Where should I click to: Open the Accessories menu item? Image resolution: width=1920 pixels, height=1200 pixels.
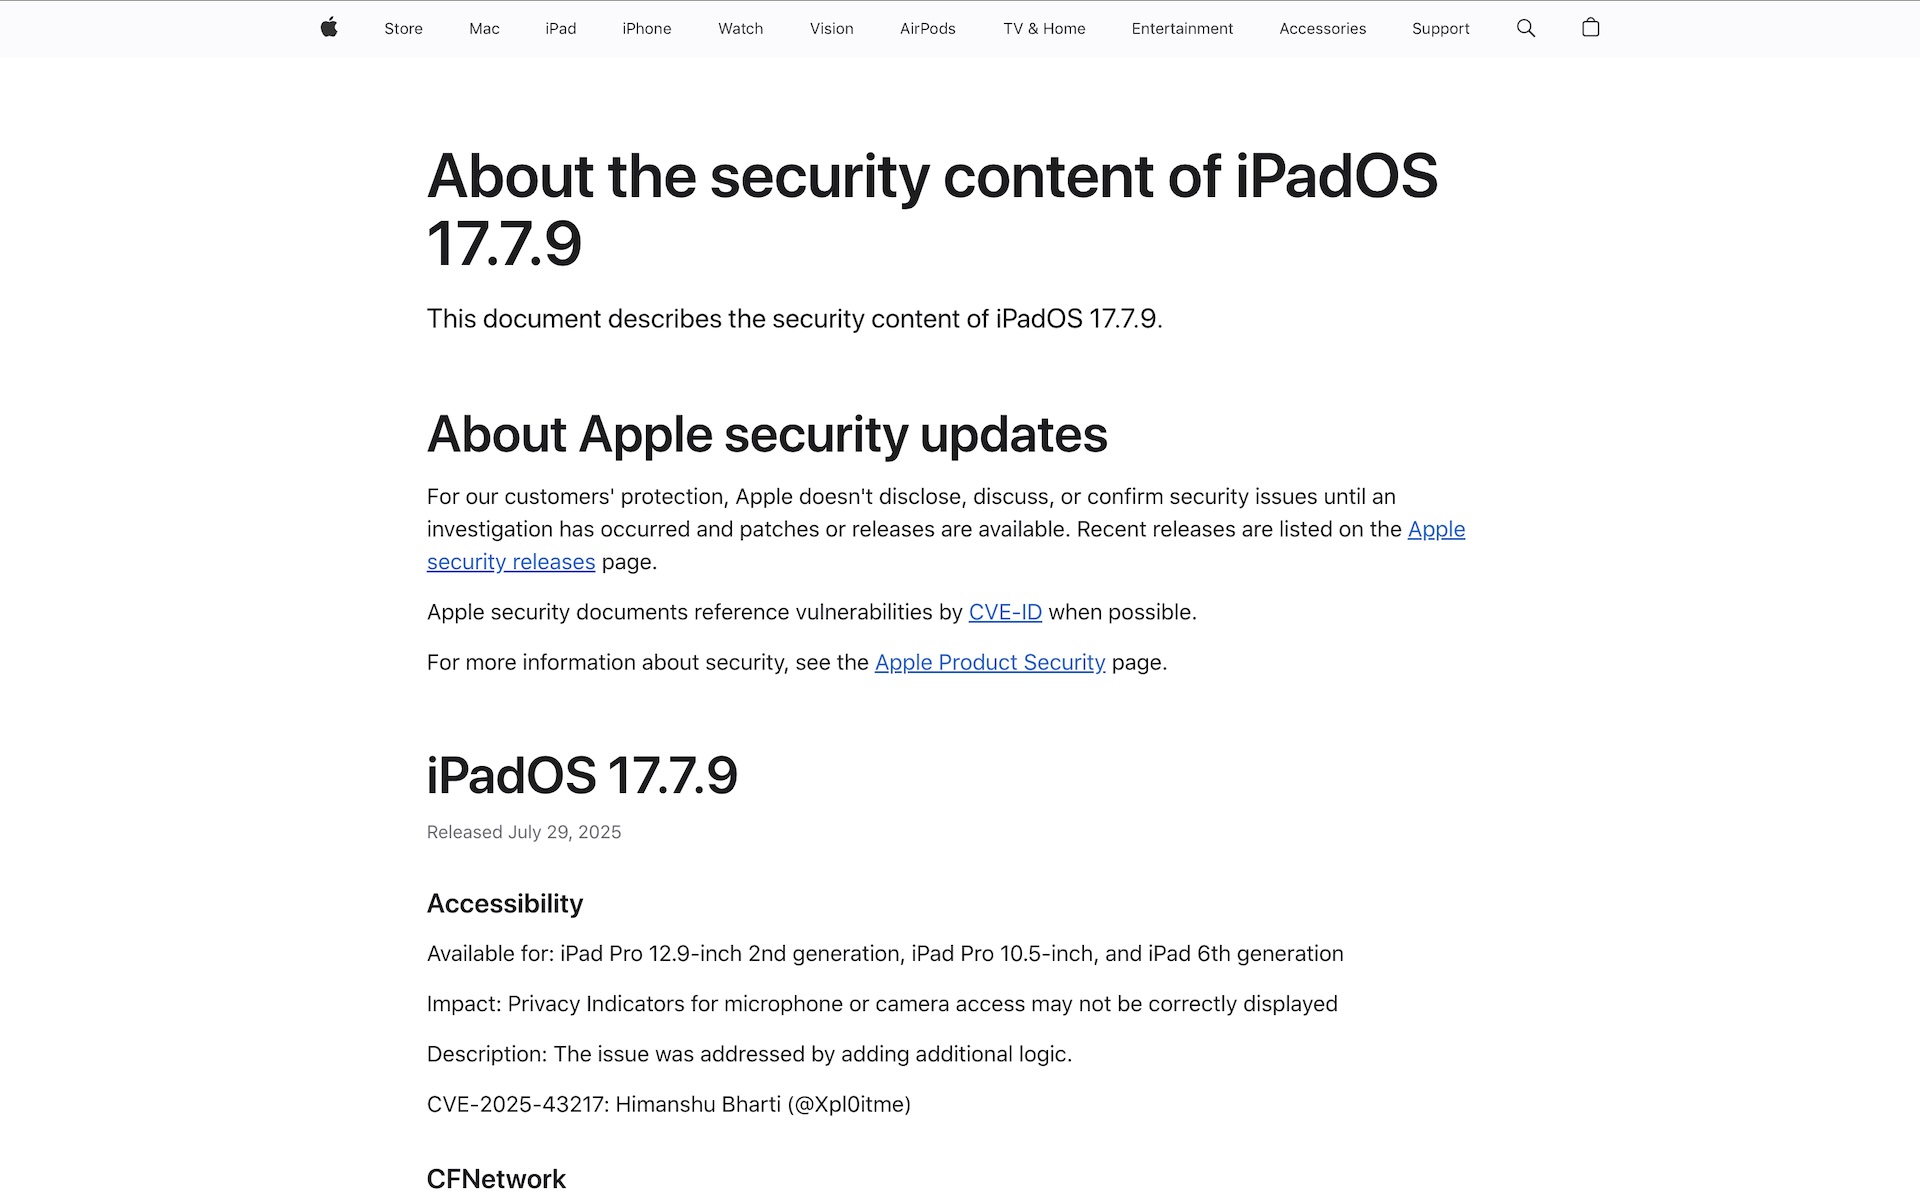(x=1322, y=29)
